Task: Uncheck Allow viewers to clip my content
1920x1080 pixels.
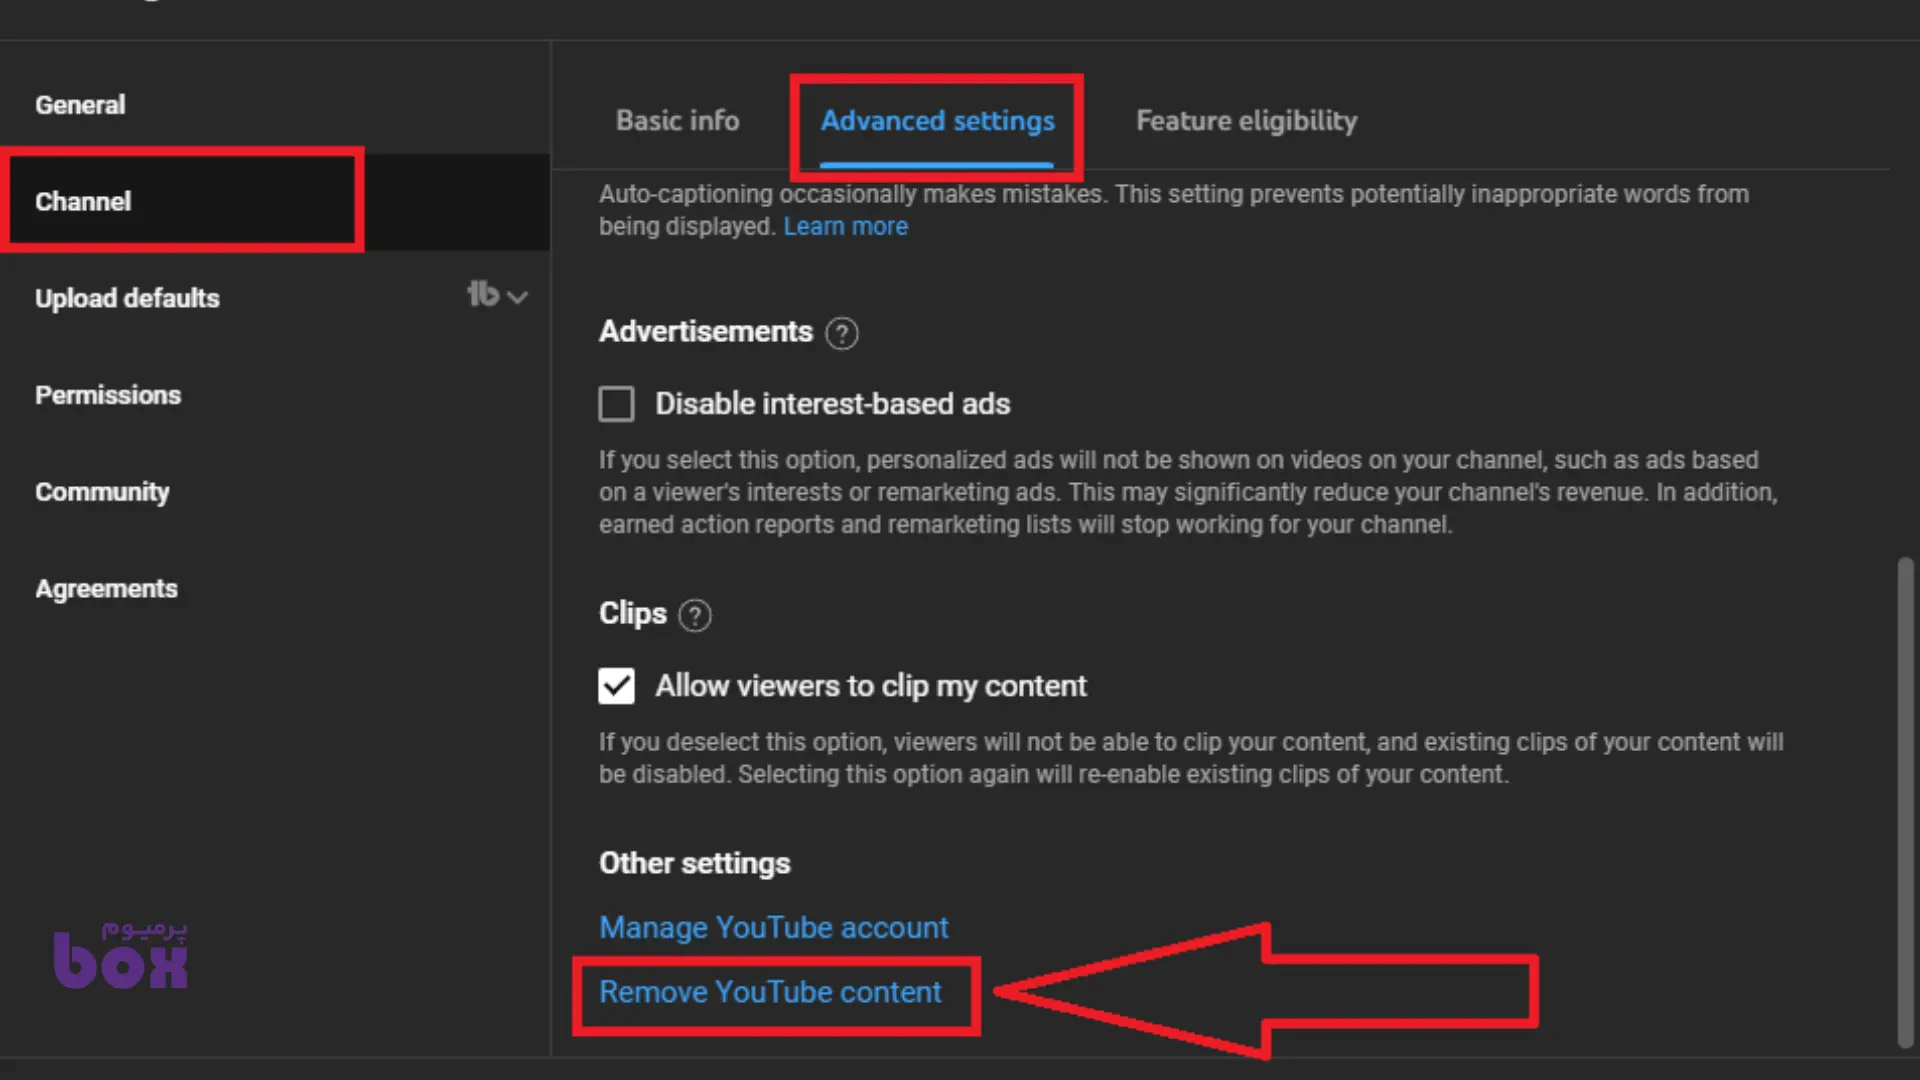Action: click(x=616, y=686)
